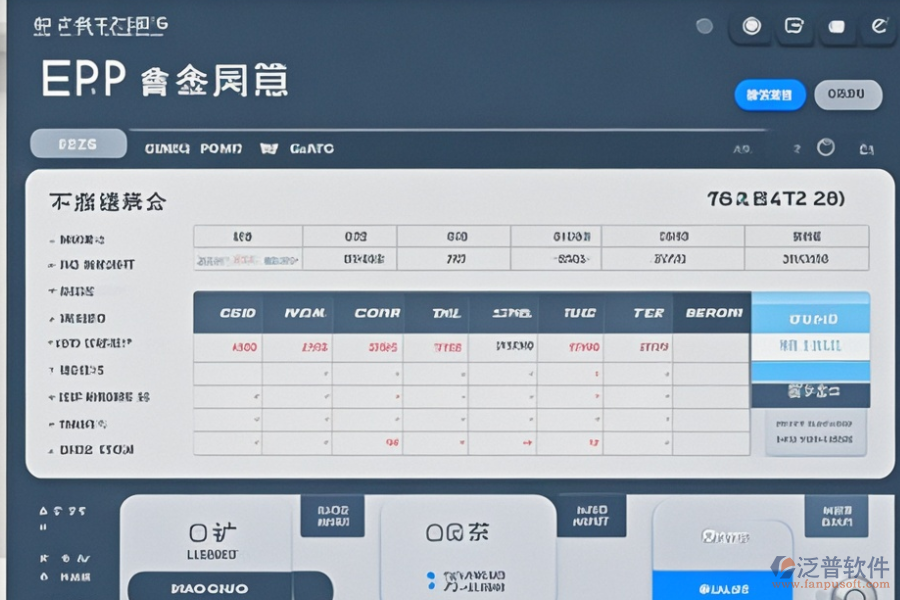Image resolution: width=900 pixels, height=600 pixels.
Task: Click the top-right icon resembling letter G
Action: click(795, 27)
